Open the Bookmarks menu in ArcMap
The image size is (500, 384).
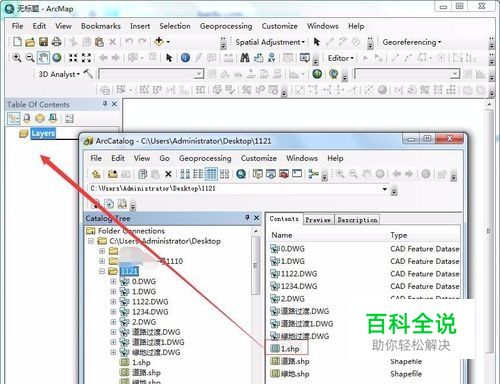tap(101, 26)
